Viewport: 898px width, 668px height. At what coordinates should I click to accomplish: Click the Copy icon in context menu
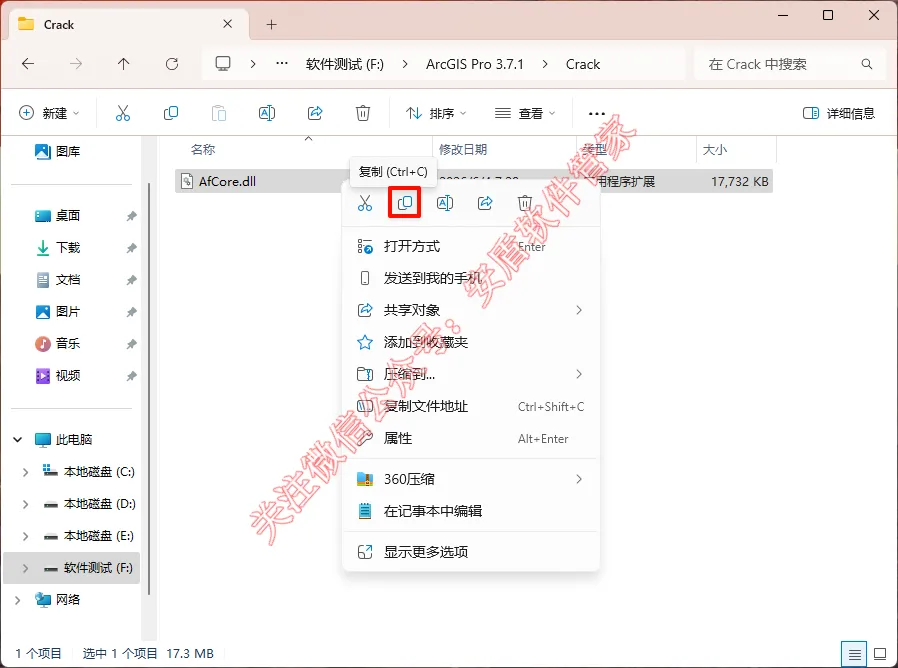[x=405, y=202]
